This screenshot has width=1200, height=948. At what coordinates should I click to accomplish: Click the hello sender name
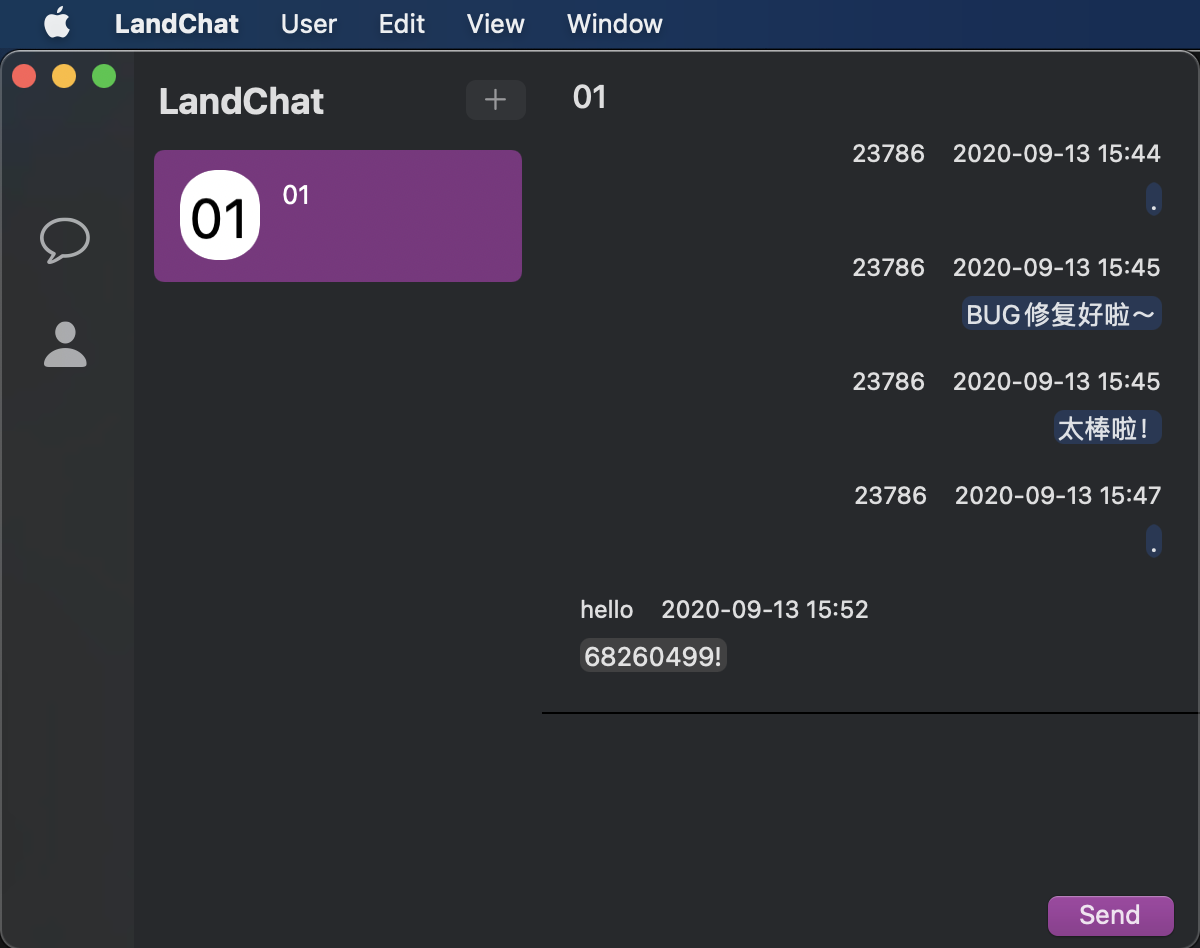point(607,609)
